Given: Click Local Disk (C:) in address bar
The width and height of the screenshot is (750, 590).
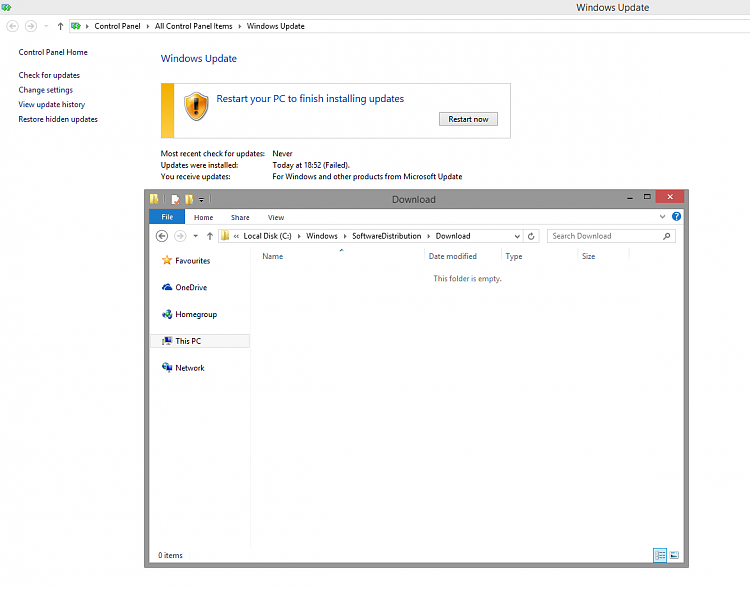Looking at the screenshot, I should click(x=267, y=236).
